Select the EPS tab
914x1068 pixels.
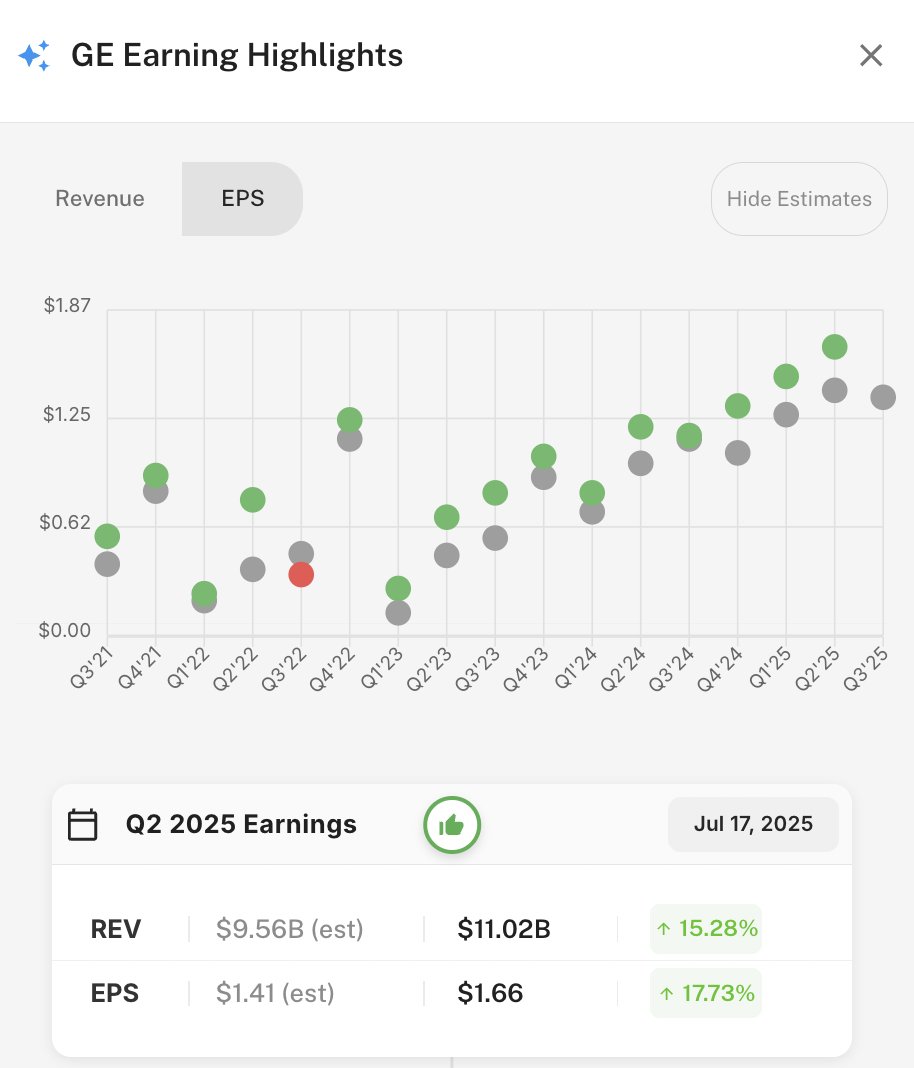click(242, 198)
